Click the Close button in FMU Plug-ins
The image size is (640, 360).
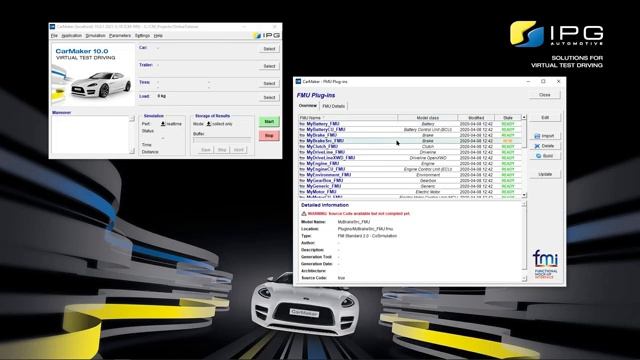click(x=544, y=95)
